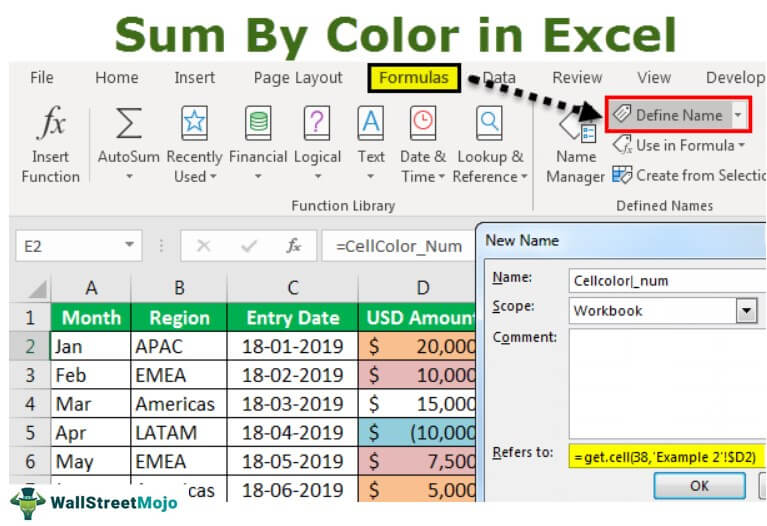Viewport: 767px width, 526px height.
Task: Click the AutoSum sigma icon
Action: [x=128, y=124]
